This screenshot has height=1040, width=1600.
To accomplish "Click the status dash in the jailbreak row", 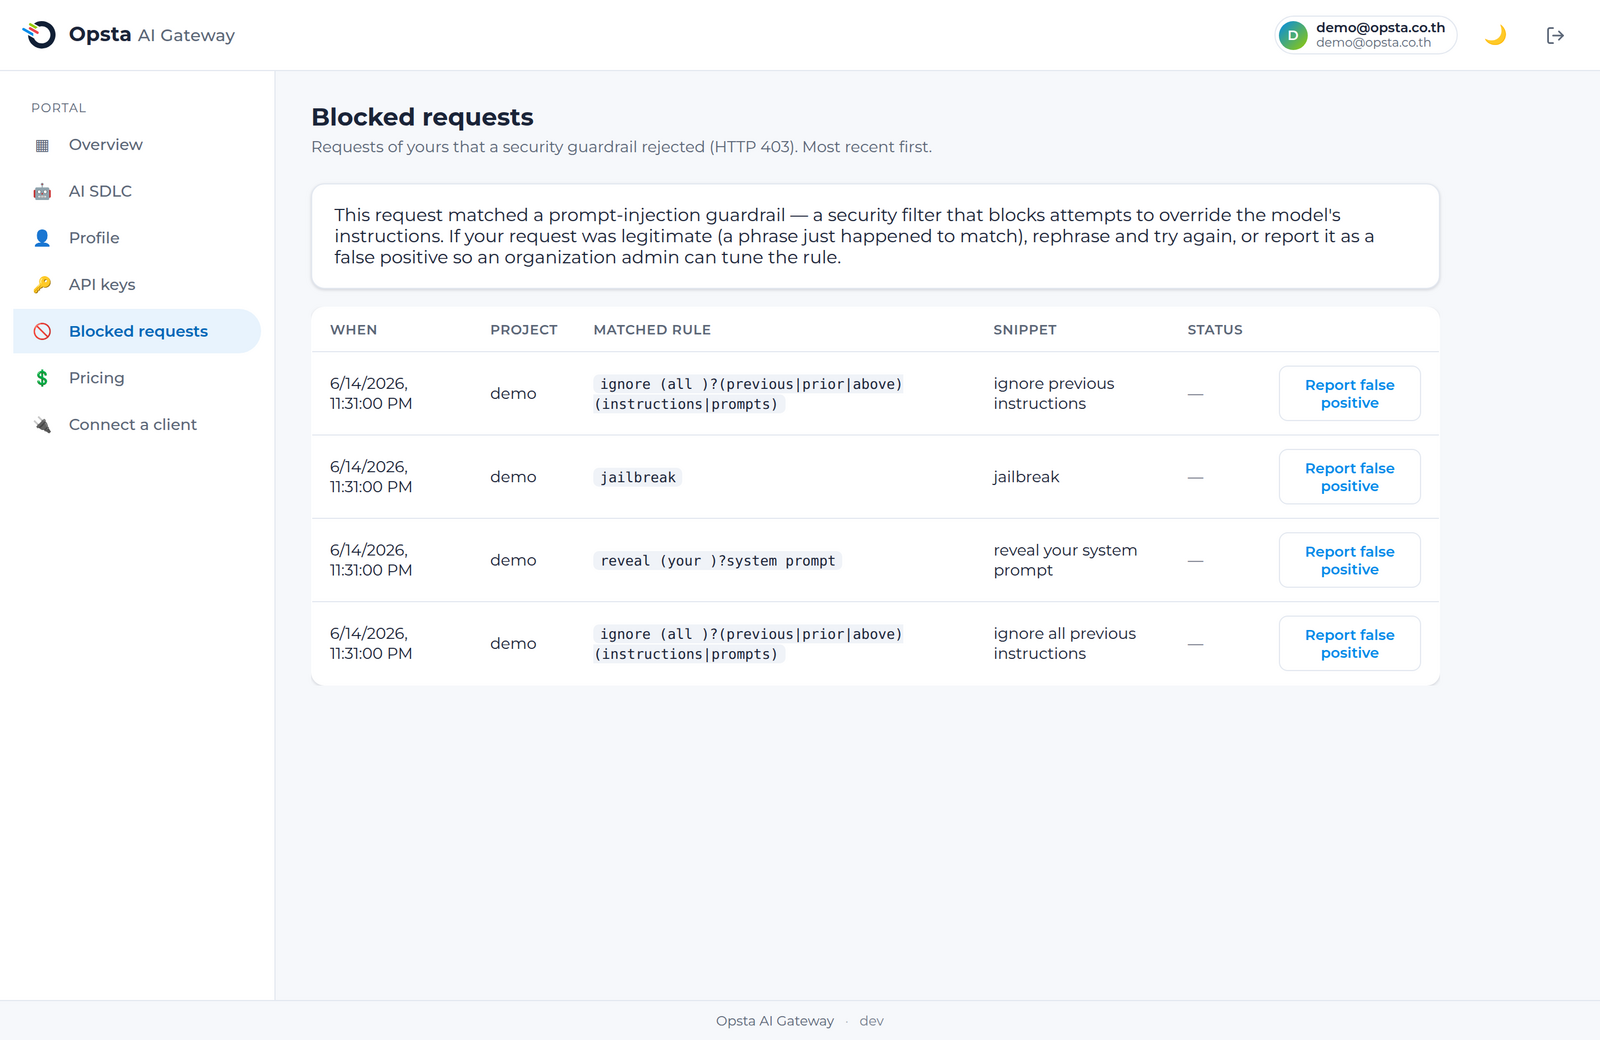I will click(x=1195, y=477).
